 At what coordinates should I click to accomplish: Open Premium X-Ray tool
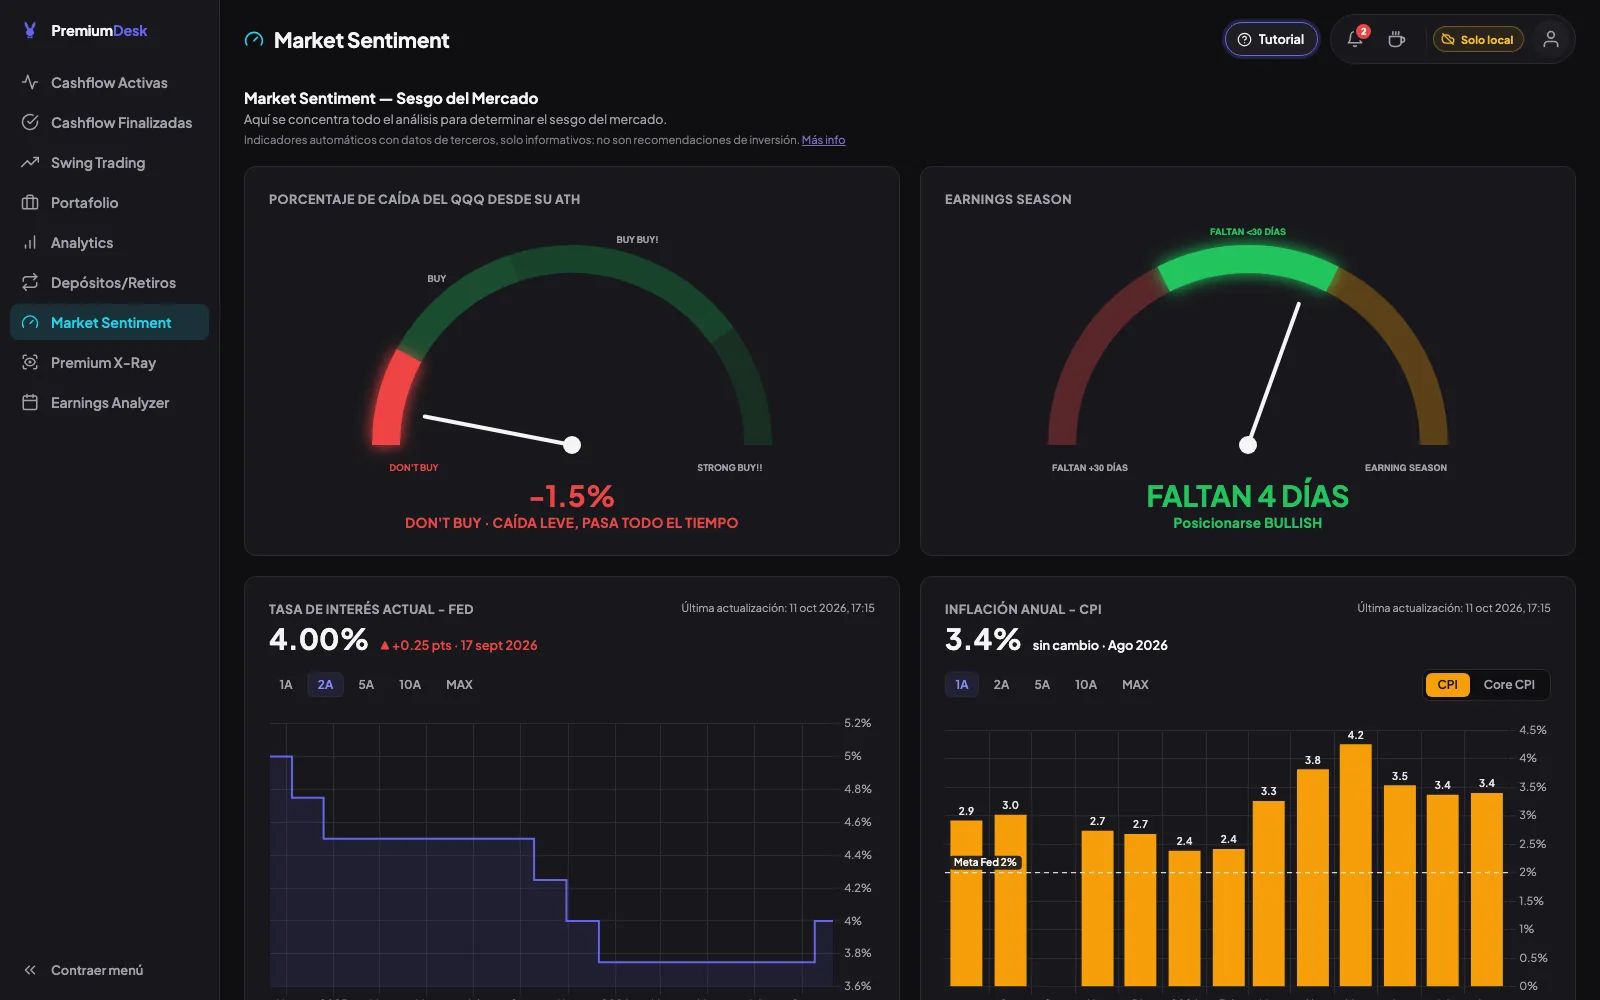click(109, 362)
